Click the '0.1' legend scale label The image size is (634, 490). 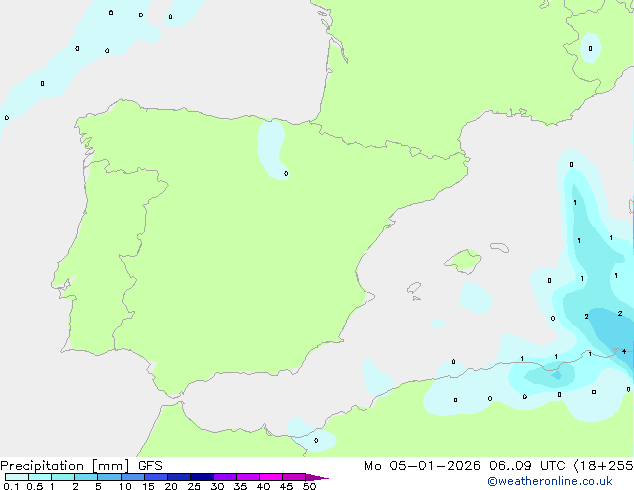point(11,486)
